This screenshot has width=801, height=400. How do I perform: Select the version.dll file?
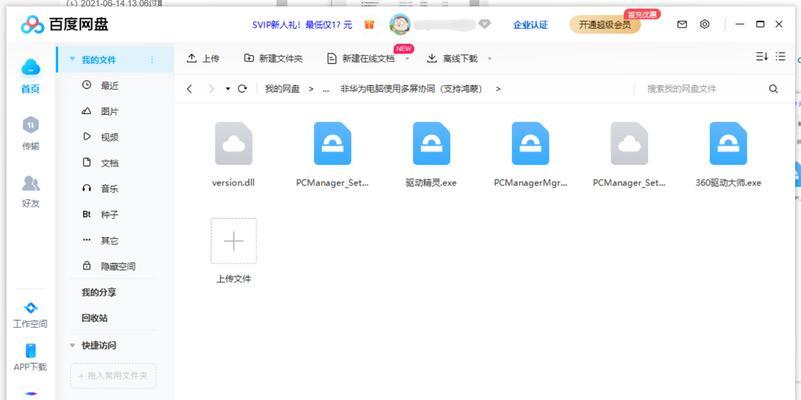pos(233,155)
